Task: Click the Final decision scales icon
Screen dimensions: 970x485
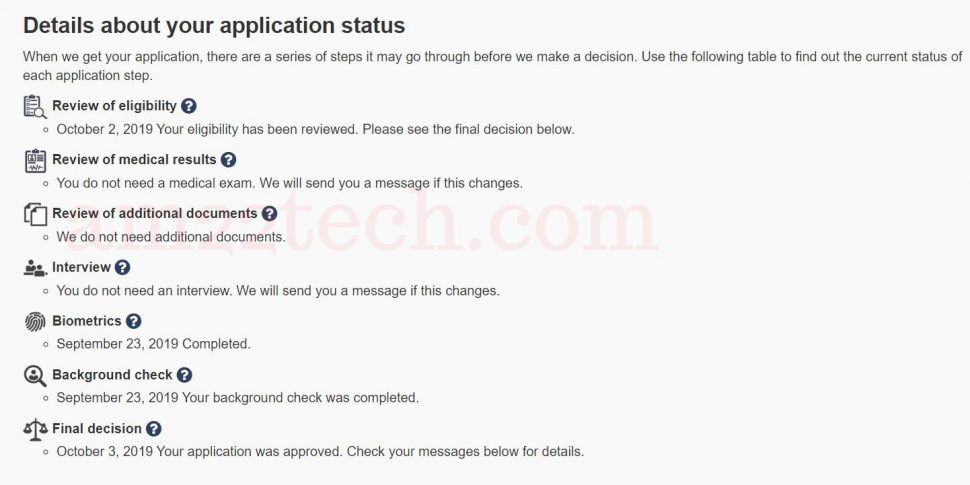Action: (35, 429)
